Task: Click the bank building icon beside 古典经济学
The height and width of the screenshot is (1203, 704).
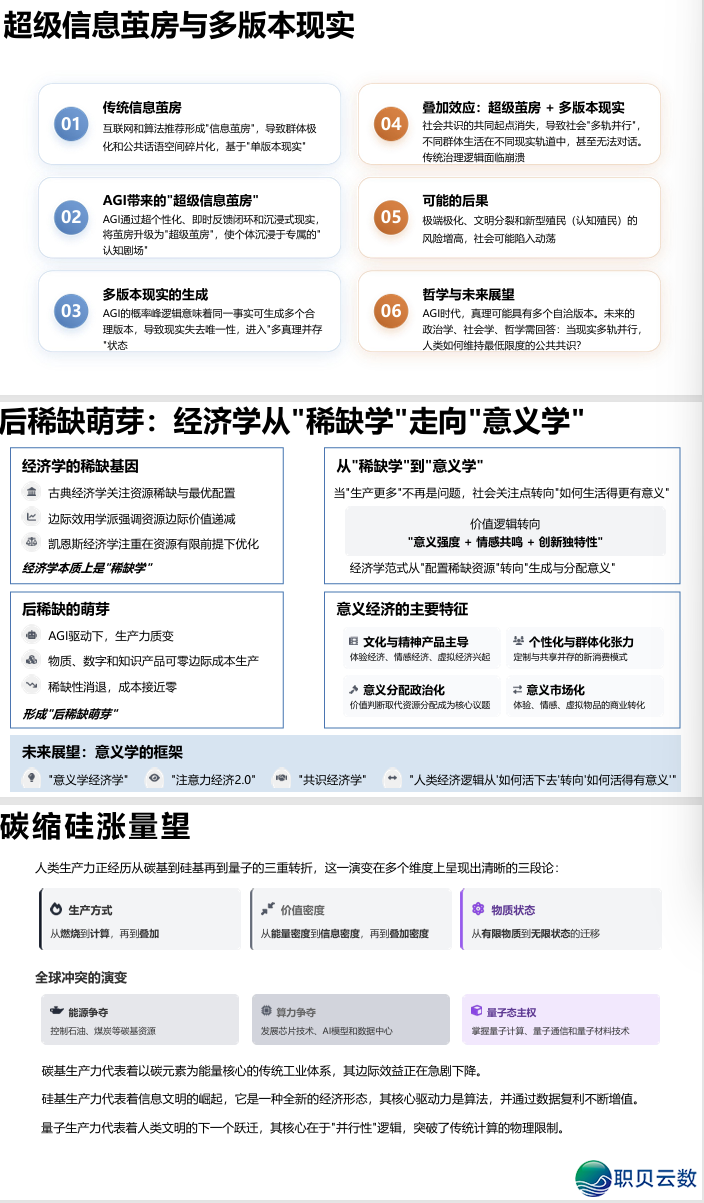Action: [x=31, y=492]
